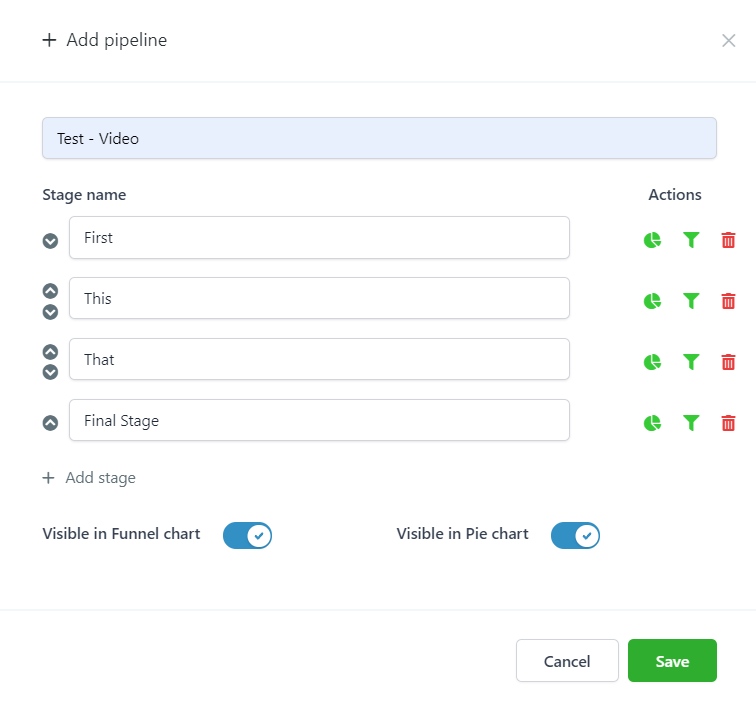Click pie chart icon on That row
Screen dimensions: 756x705
652,362
